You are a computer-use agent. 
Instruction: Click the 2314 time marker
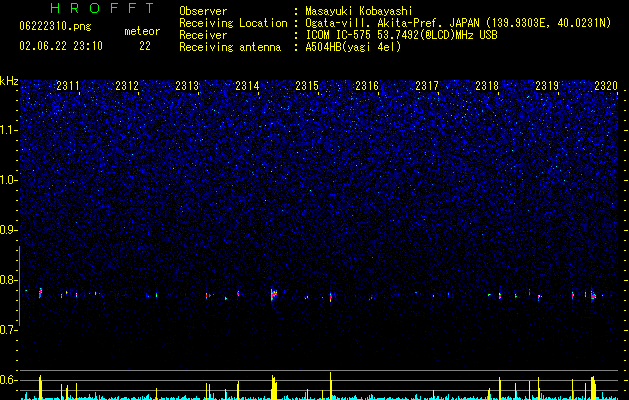click(x=247, y=86)
